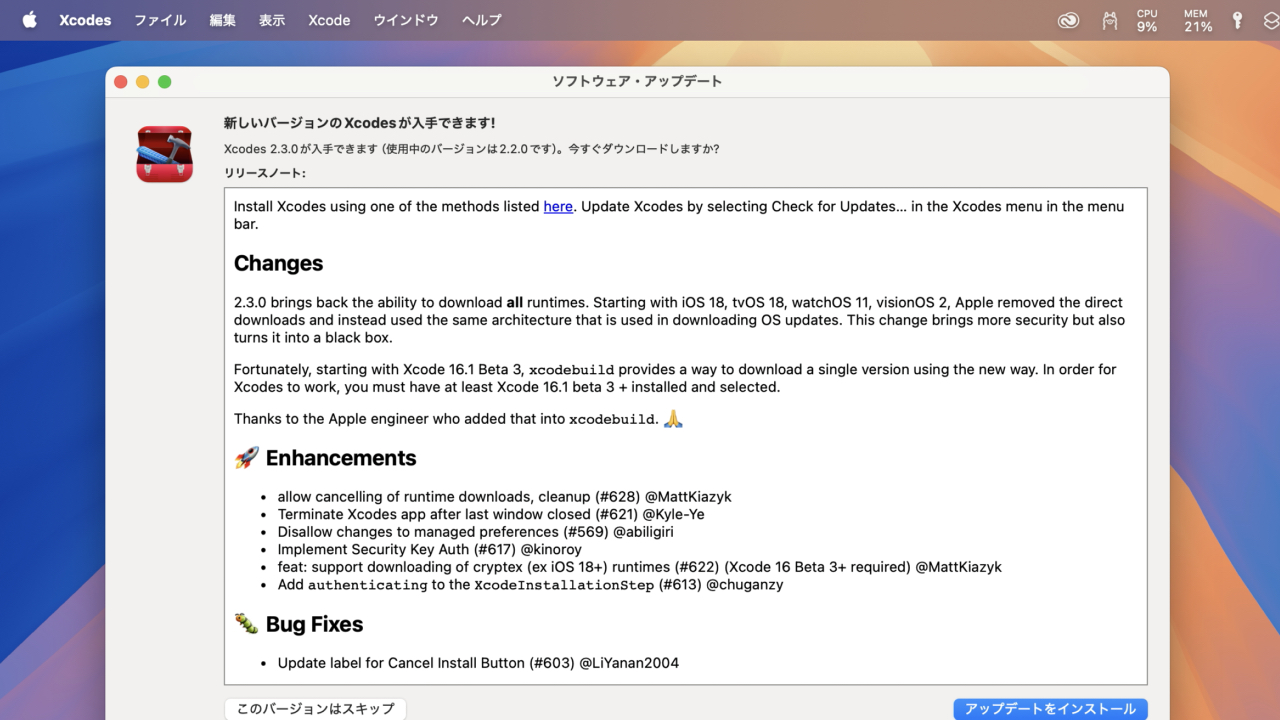Click the praying hands emoji
The height and width of the screenshot is (720, 1280).
point(673,418)
